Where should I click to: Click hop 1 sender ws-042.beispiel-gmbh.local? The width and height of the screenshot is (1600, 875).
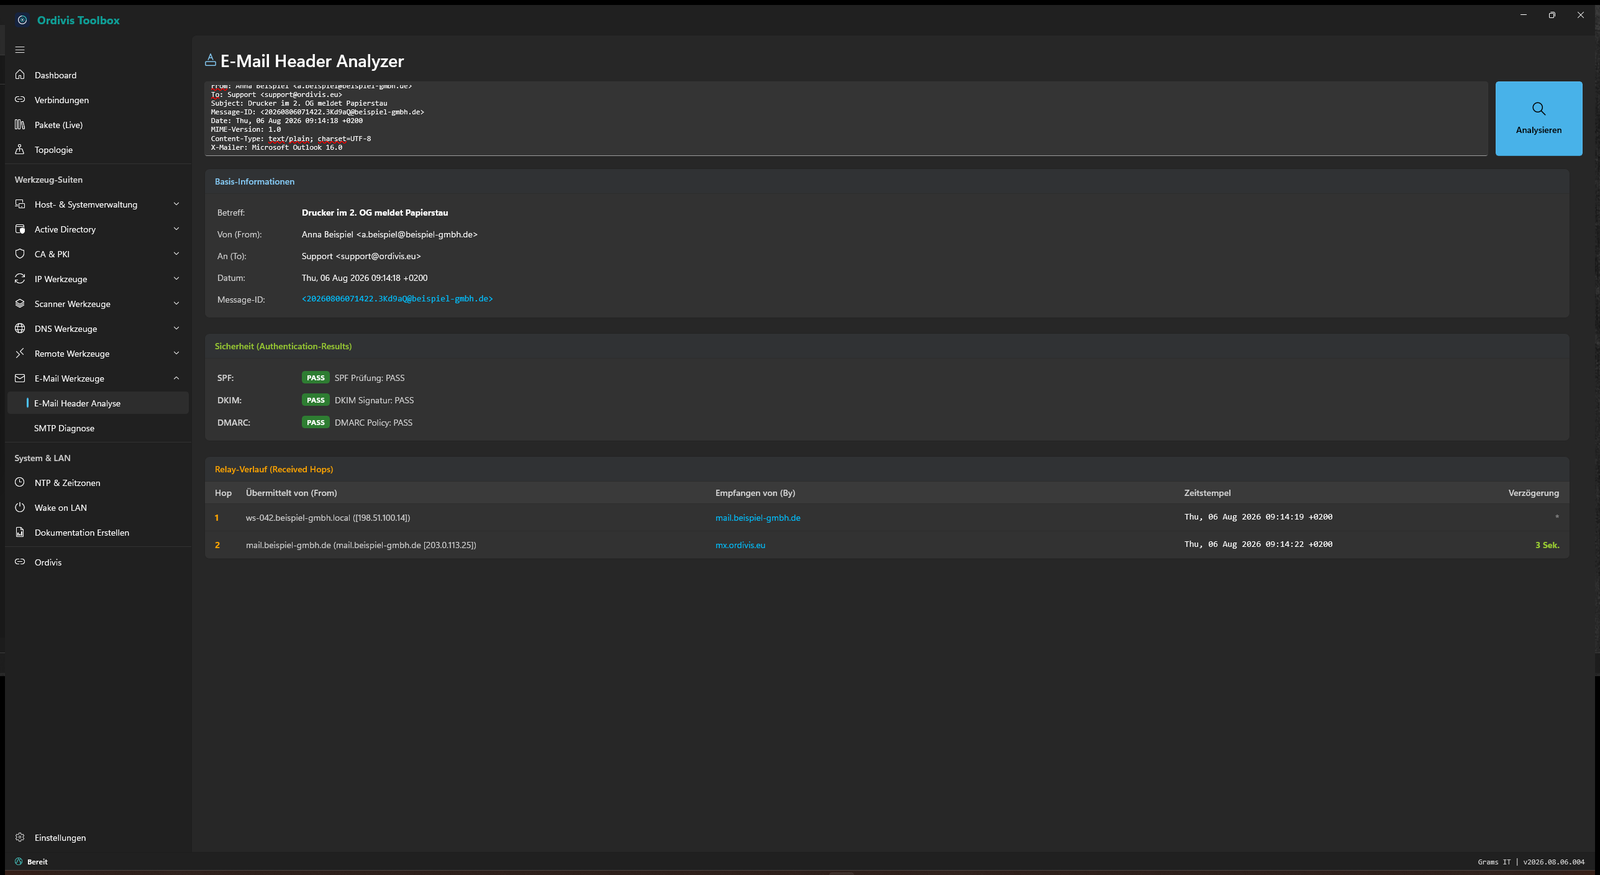coord(328,518)
